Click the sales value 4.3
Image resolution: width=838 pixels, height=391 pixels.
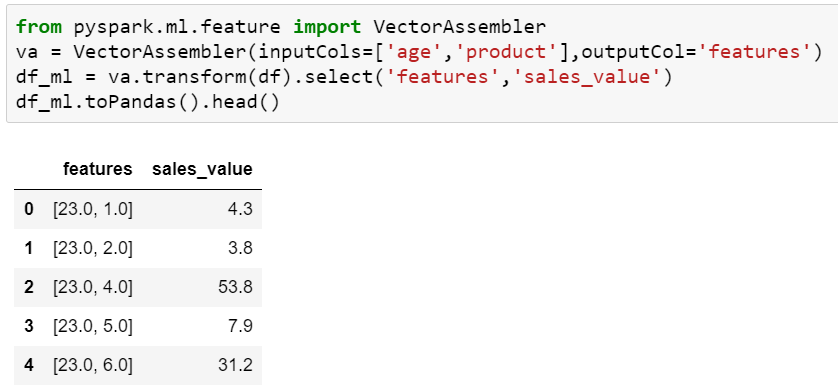[x=239, y=209]
